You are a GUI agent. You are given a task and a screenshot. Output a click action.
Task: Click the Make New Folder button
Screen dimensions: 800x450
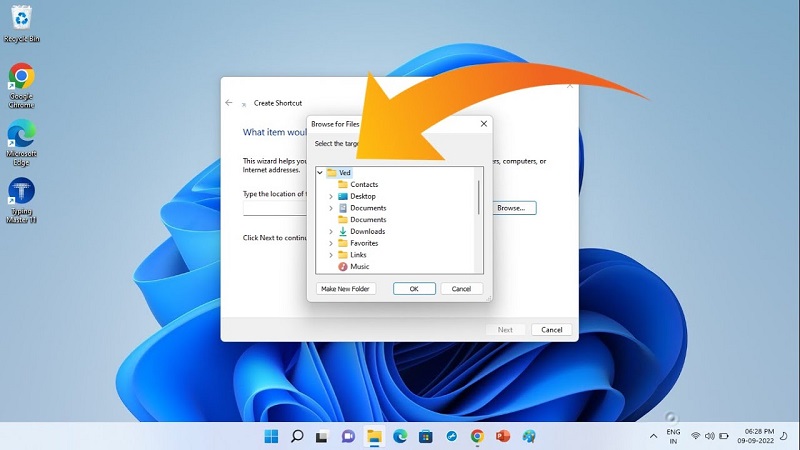pos(345,289)
